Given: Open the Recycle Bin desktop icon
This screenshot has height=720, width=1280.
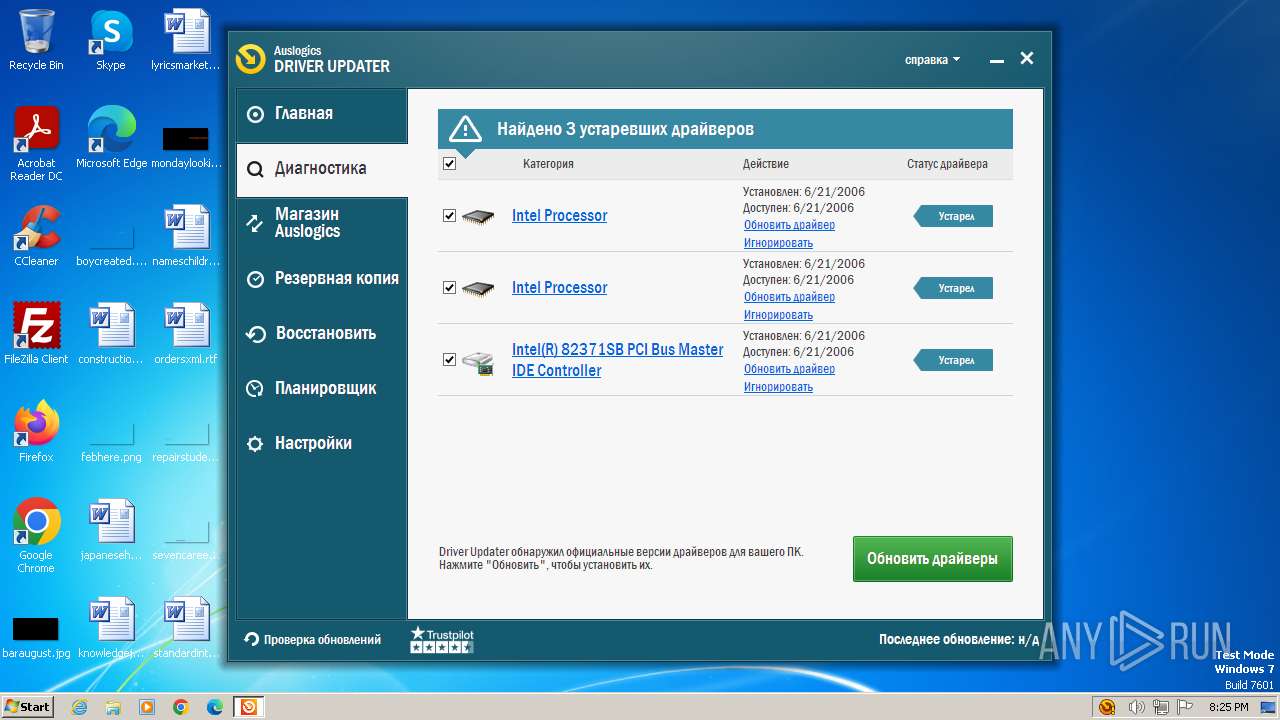Looking at the screenshot, I should tap(36, 40).
